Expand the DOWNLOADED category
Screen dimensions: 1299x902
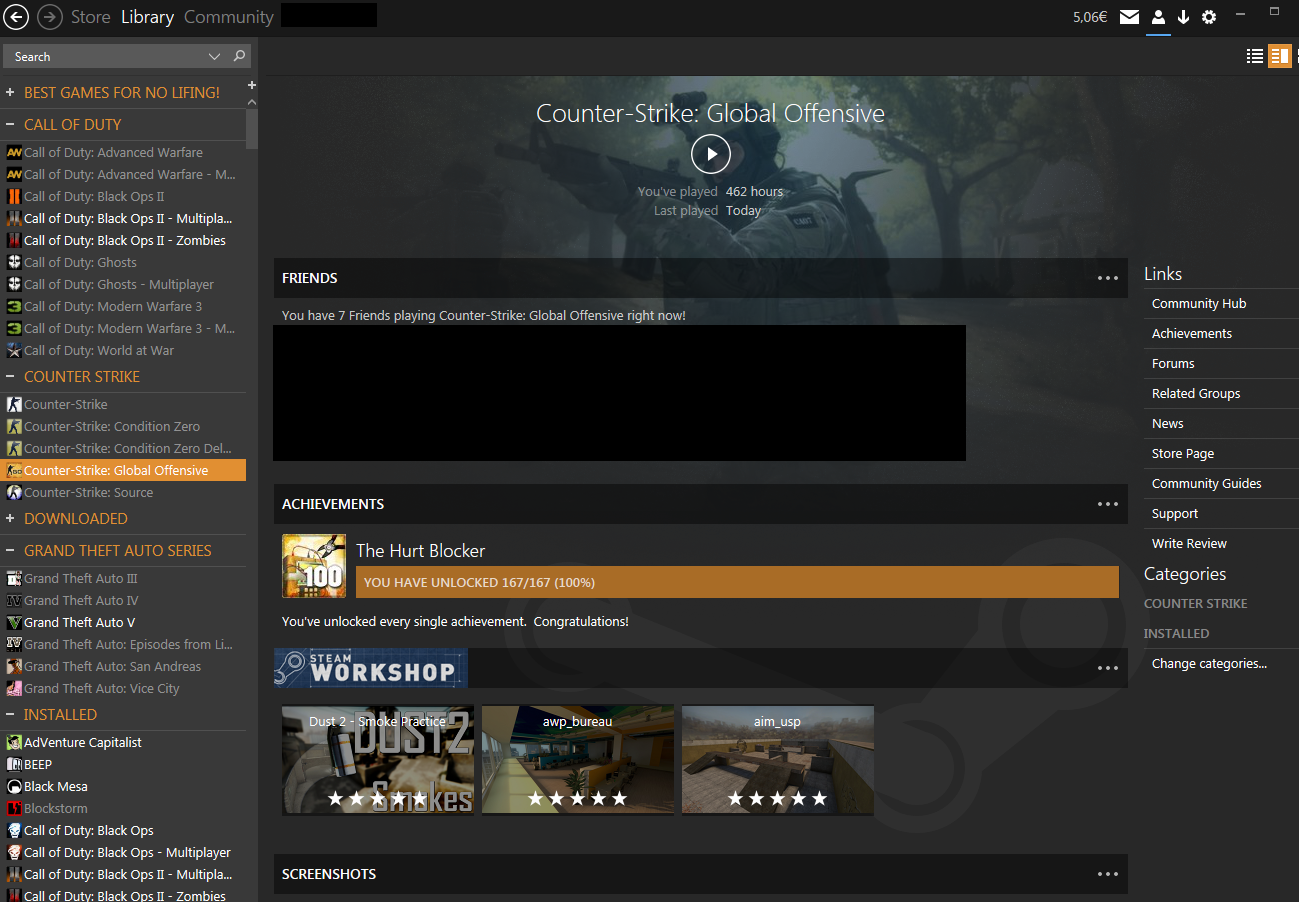point(10,519)
